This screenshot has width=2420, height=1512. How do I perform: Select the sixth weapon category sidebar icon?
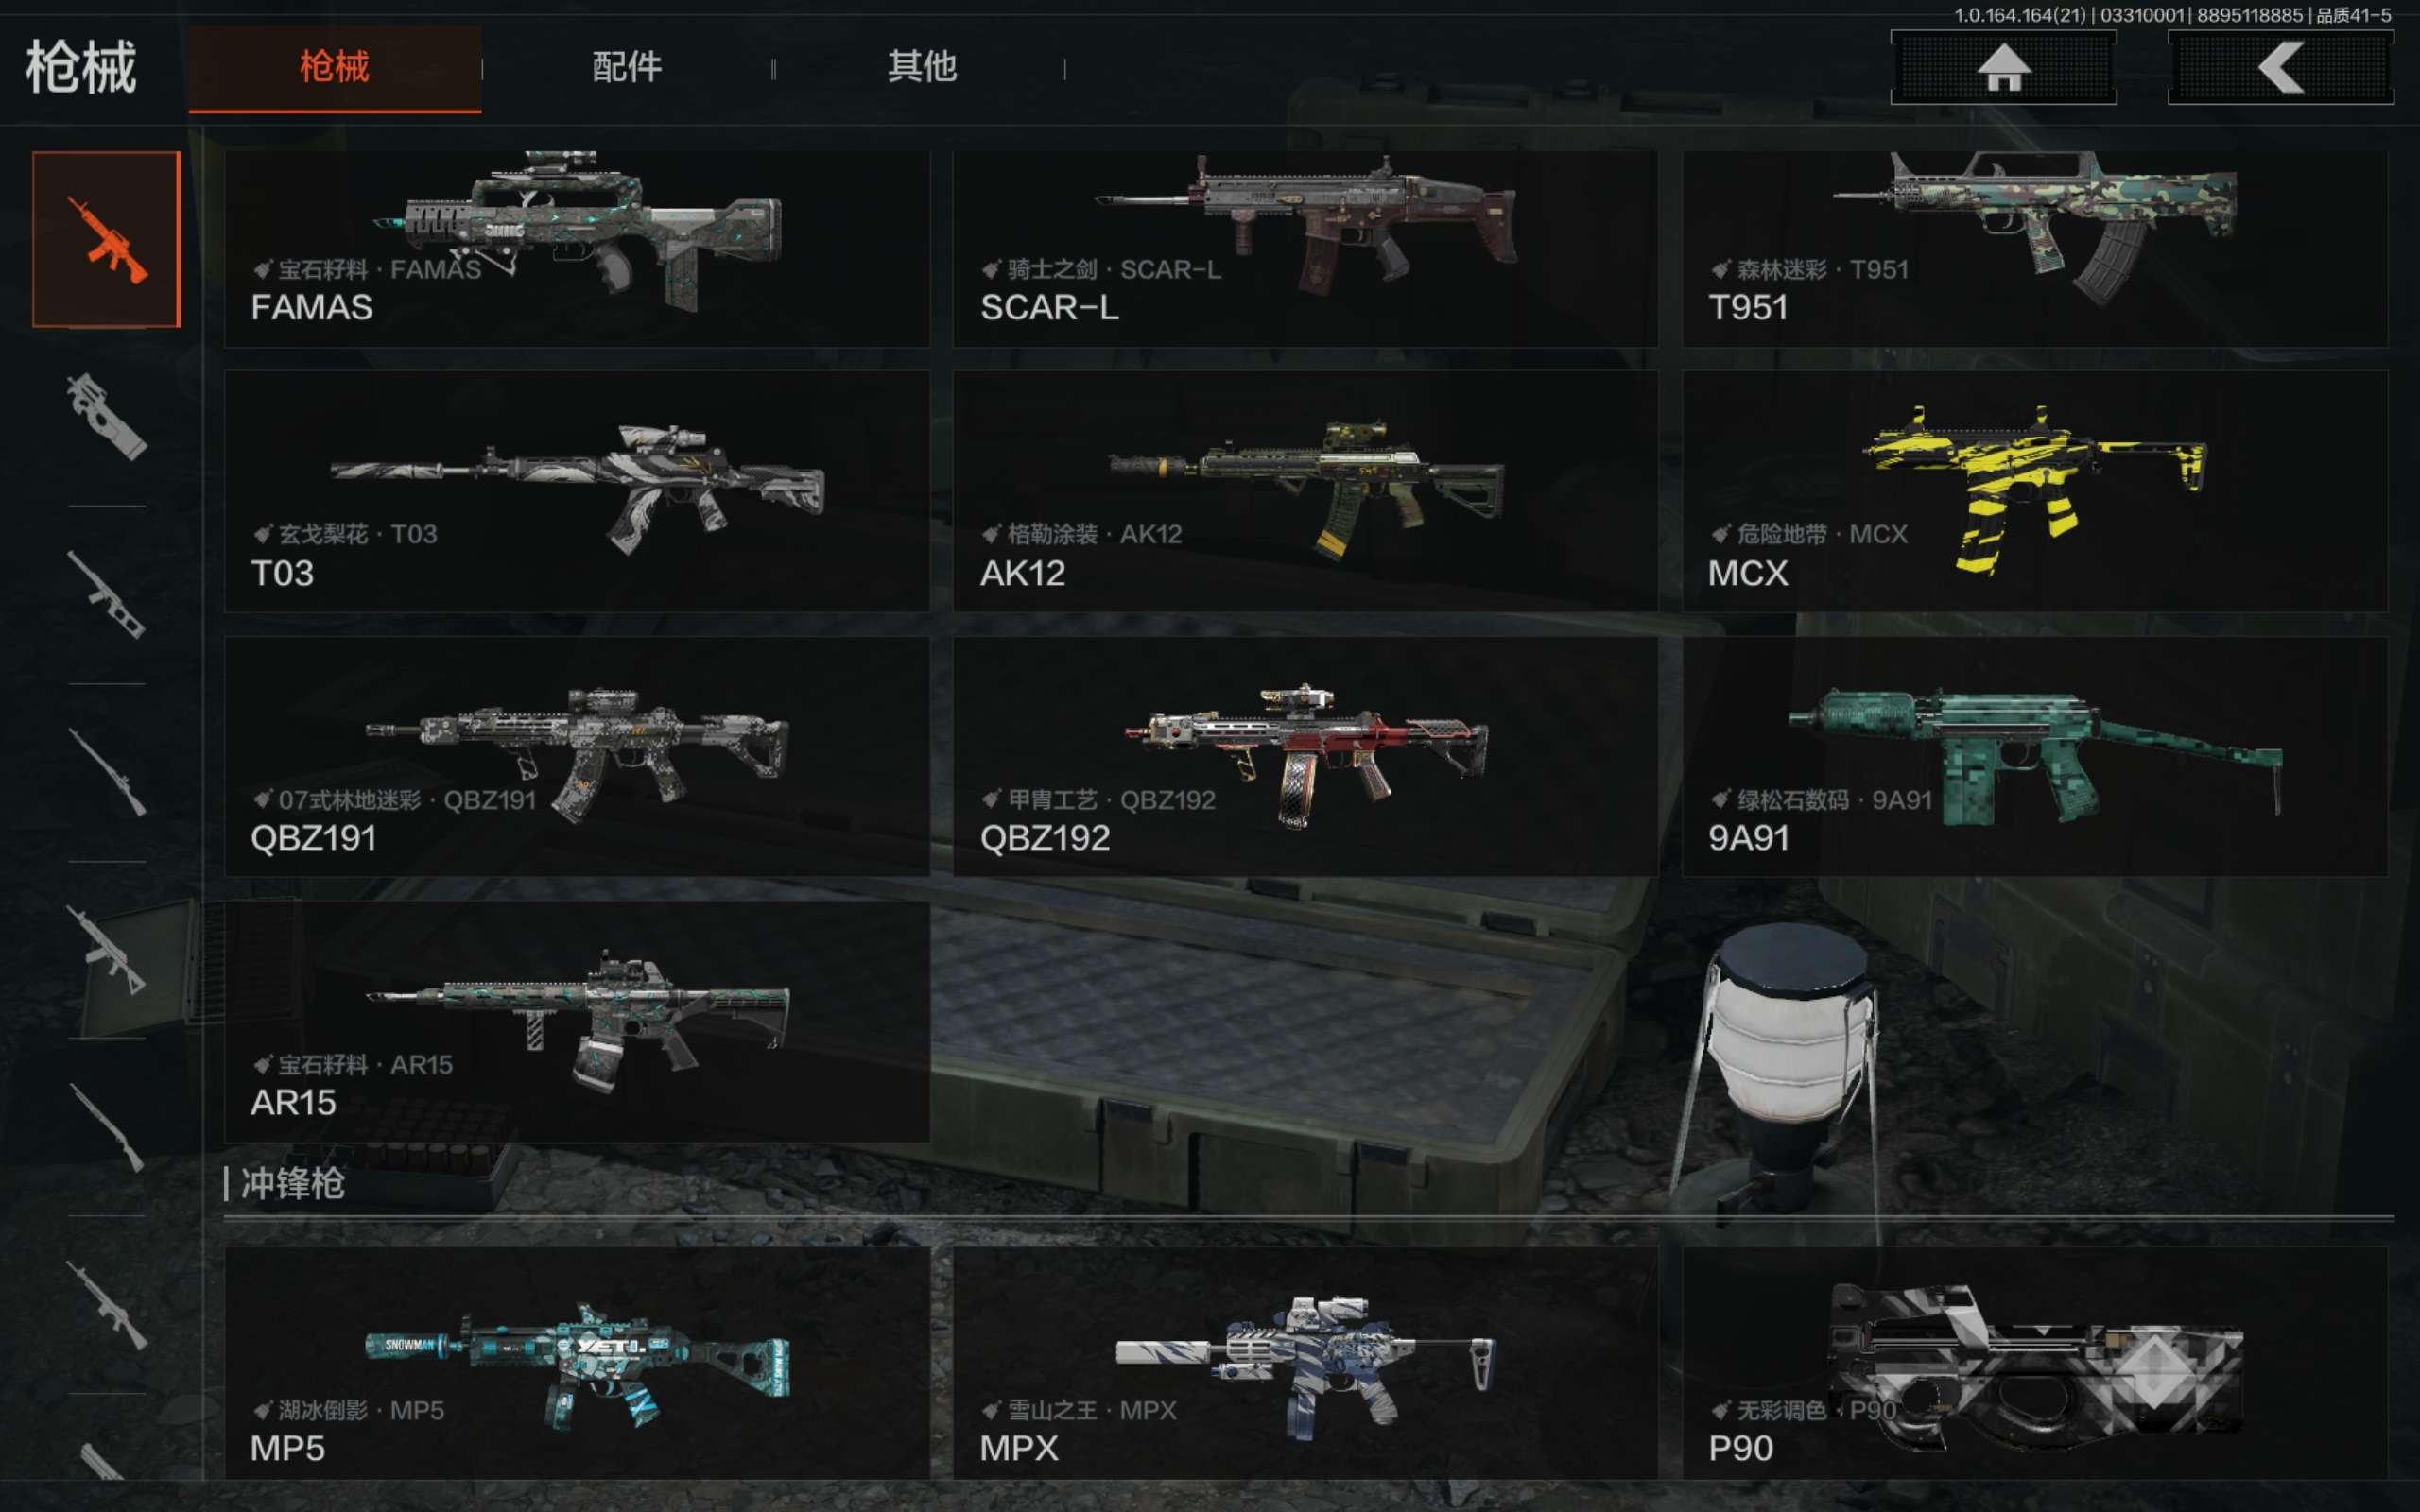tap(106, 1127)
